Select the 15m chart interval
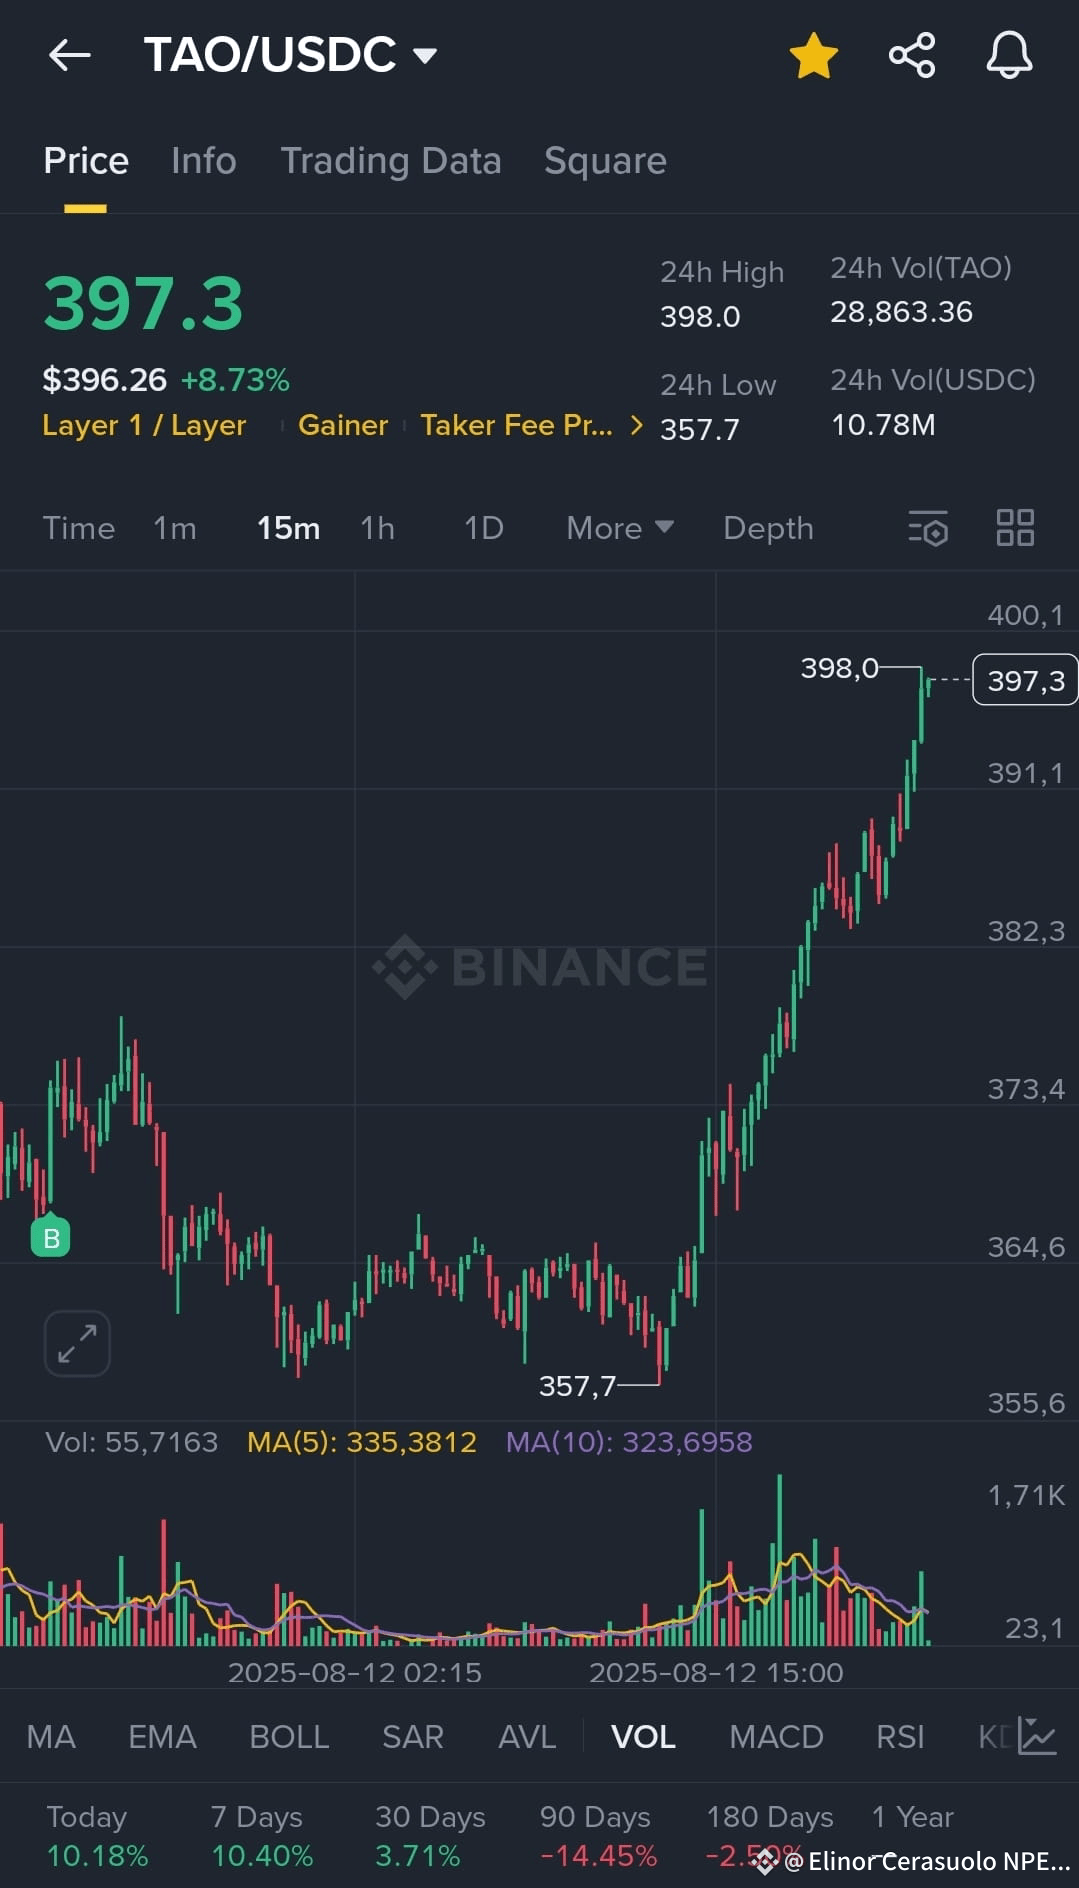This screenshot has height=1888, width=1079. (x=288, y=528)
